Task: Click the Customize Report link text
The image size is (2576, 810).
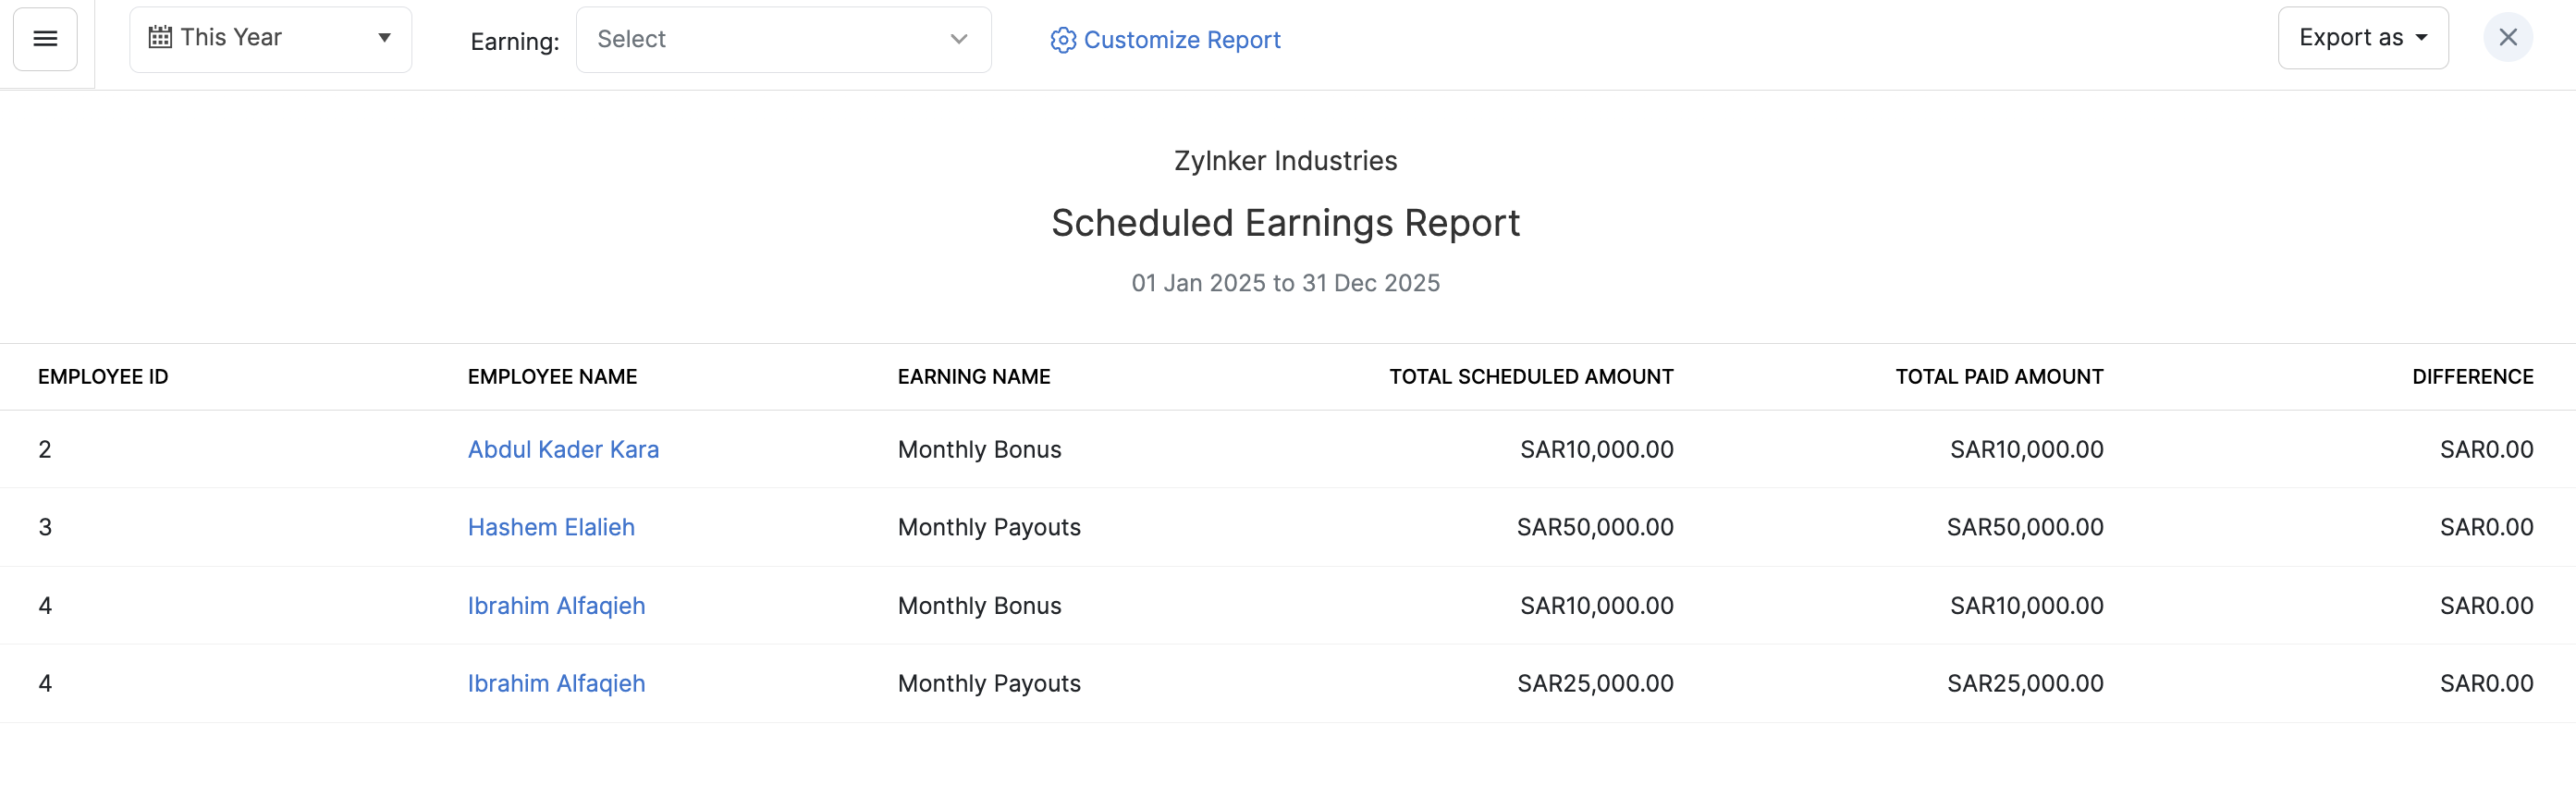Action: 1181,40
